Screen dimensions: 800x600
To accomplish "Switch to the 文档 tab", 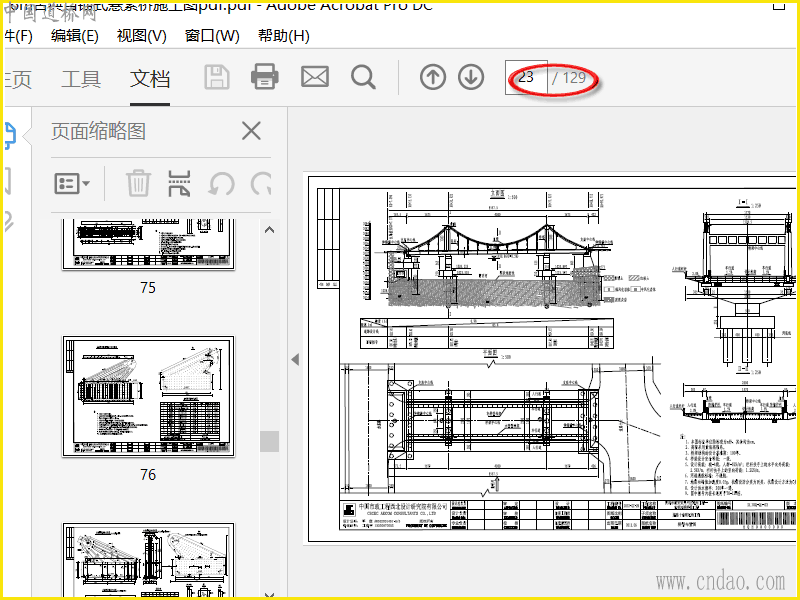I will point(150,79).
